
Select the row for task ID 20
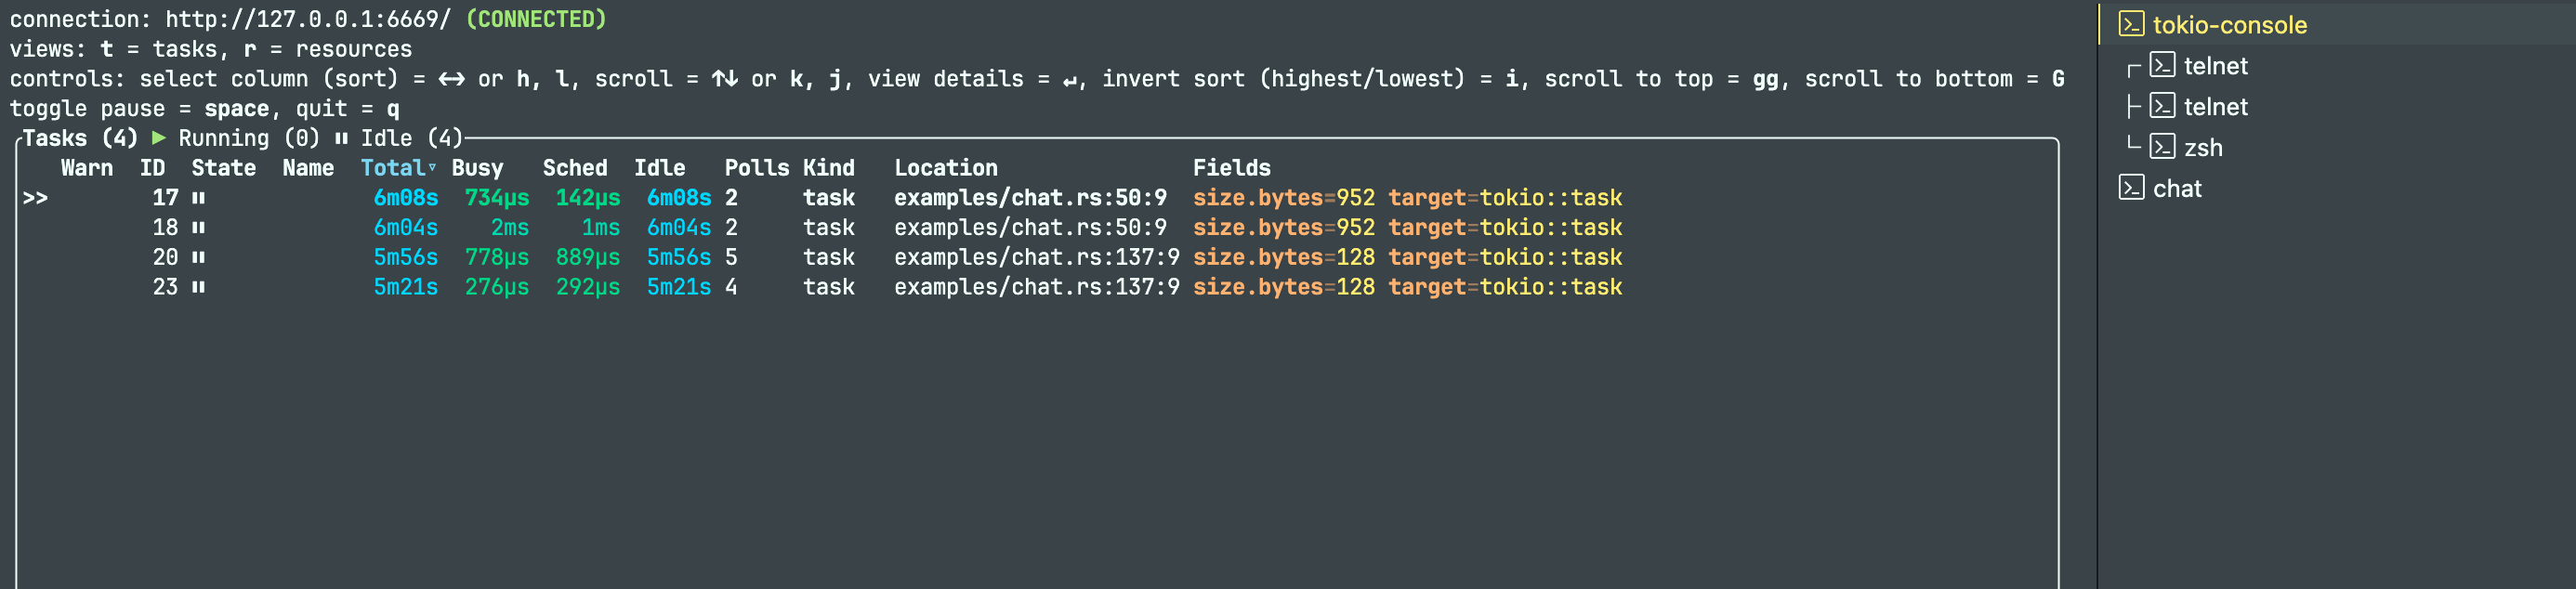click(x=1037, y=257)
